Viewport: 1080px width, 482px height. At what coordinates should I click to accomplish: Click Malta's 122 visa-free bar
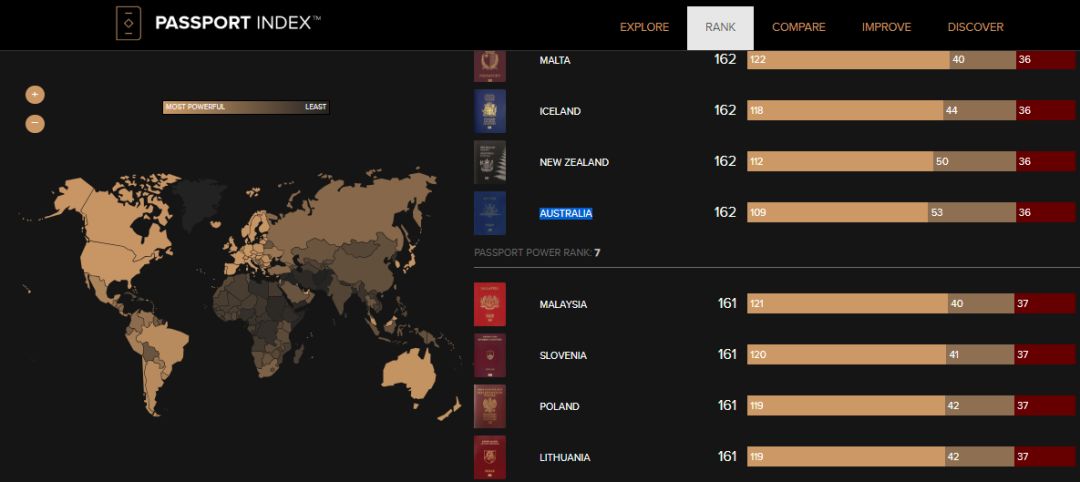tap(848, 60)
